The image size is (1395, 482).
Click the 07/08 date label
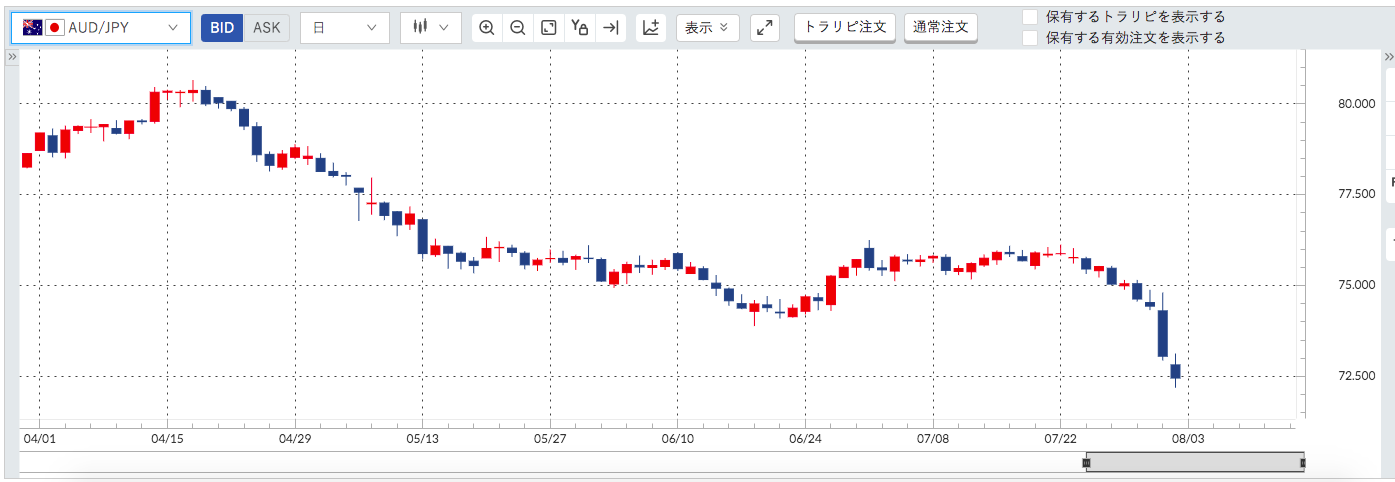(x=933, y=438)
